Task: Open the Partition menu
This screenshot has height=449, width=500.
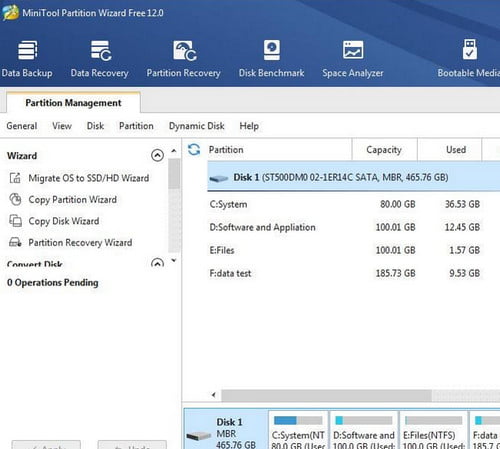Action: coord(136,126)
